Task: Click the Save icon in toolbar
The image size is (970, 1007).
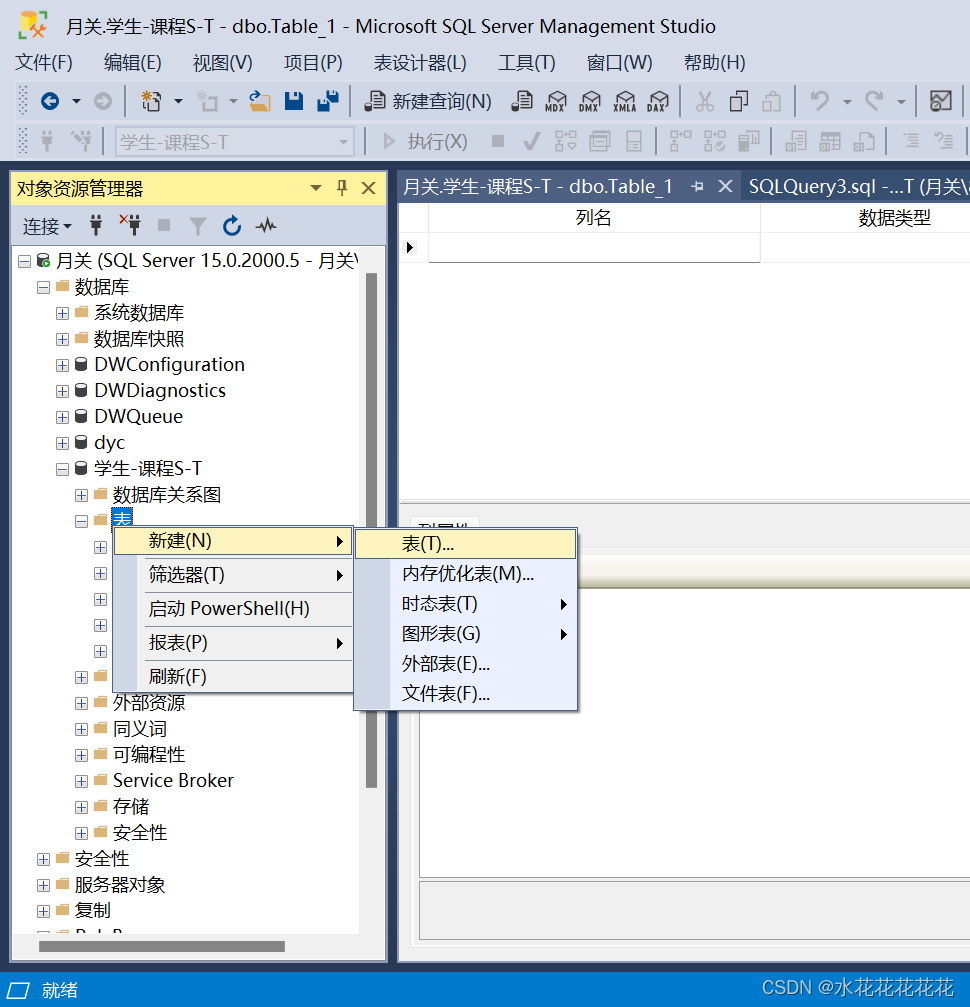Action: (294, 101)
